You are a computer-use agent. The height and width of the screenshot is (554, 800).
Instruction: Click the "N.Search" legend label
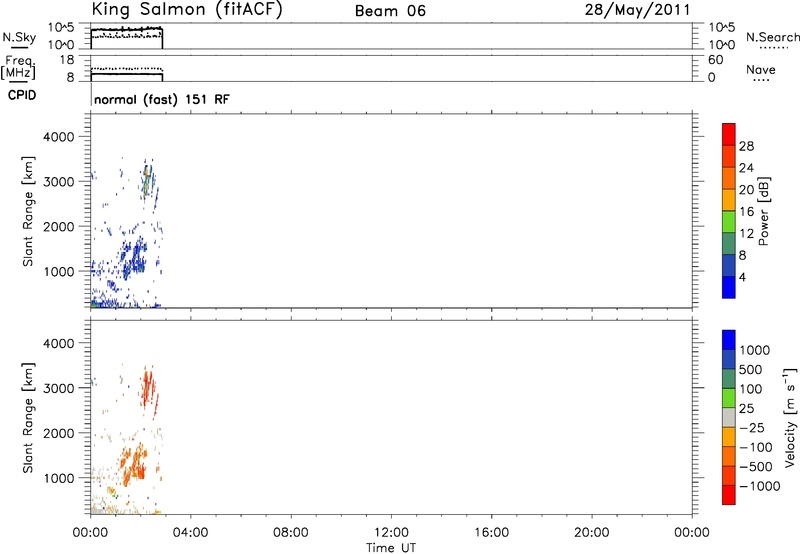[x=772, y=37]
